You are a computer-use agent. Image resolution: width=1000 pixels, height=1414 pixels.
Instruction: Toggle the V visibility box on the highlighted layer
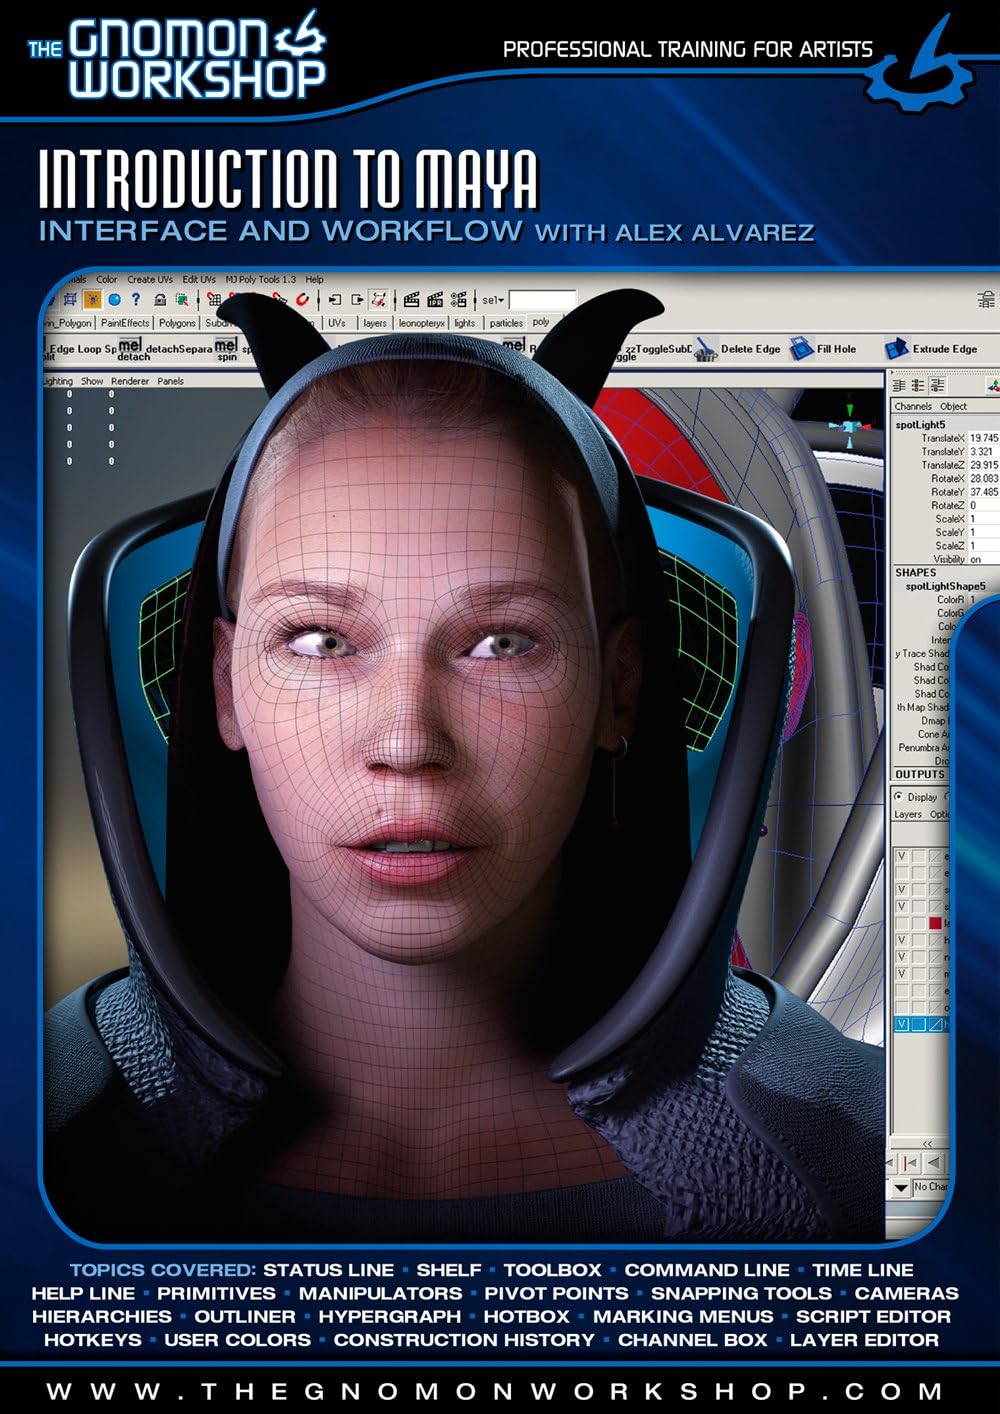coord(901,1024)
